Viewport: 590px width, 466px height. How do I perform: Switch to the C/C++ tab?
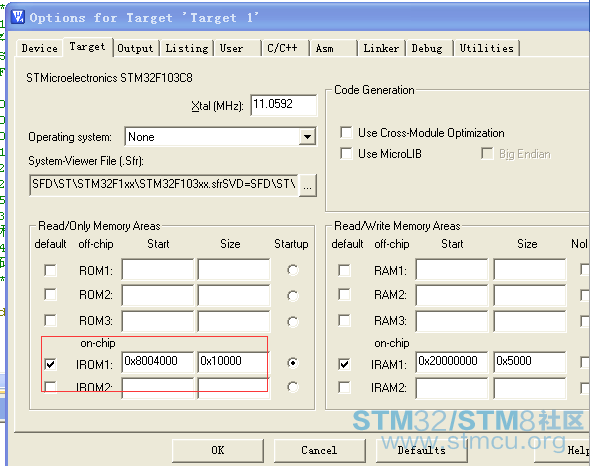(285, 48)
